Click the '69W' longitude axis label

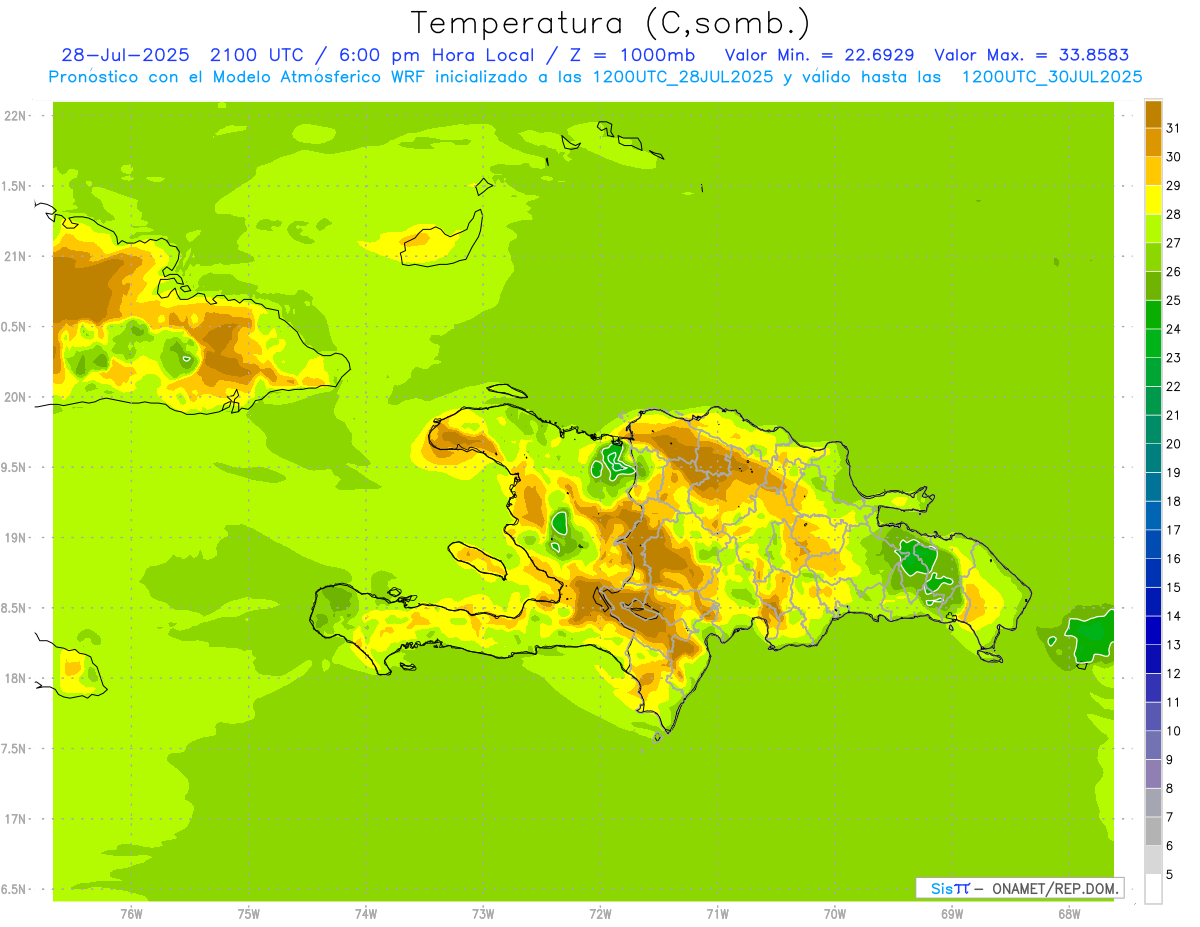(951, 913)
